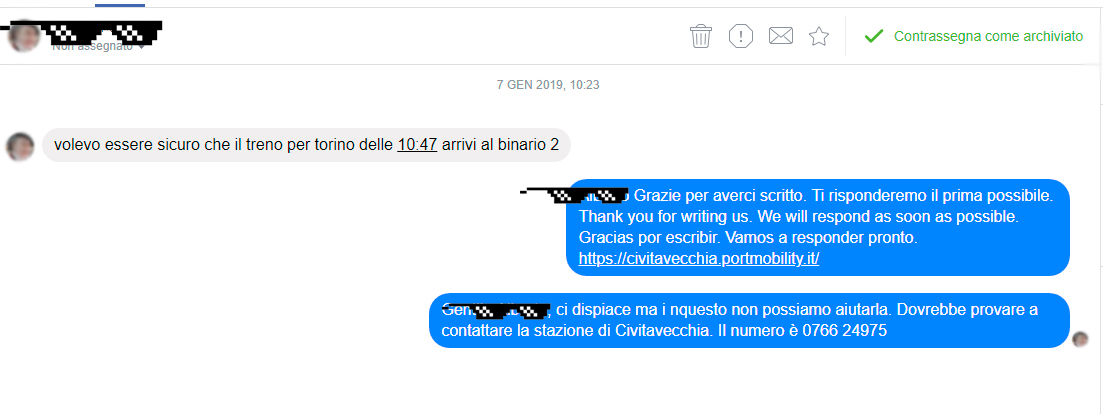This screenshot has height=414, width=1103.
Task: Select the 'ci dispiace ma' reply bubble
Action: pyautogui.click(x=749, y=320)
